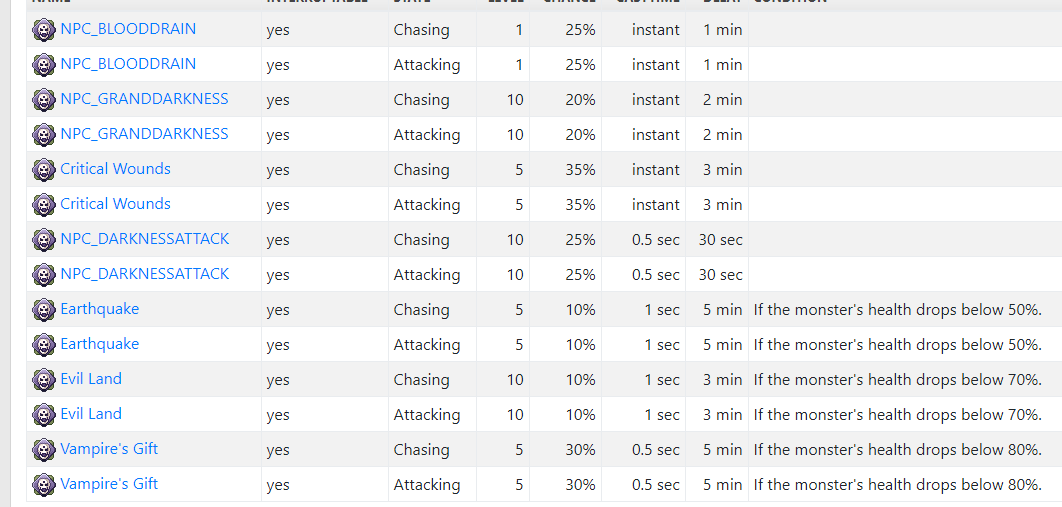Open Evil Land link in Chasing row
The image size is (1062, 507).
[91, 378]
